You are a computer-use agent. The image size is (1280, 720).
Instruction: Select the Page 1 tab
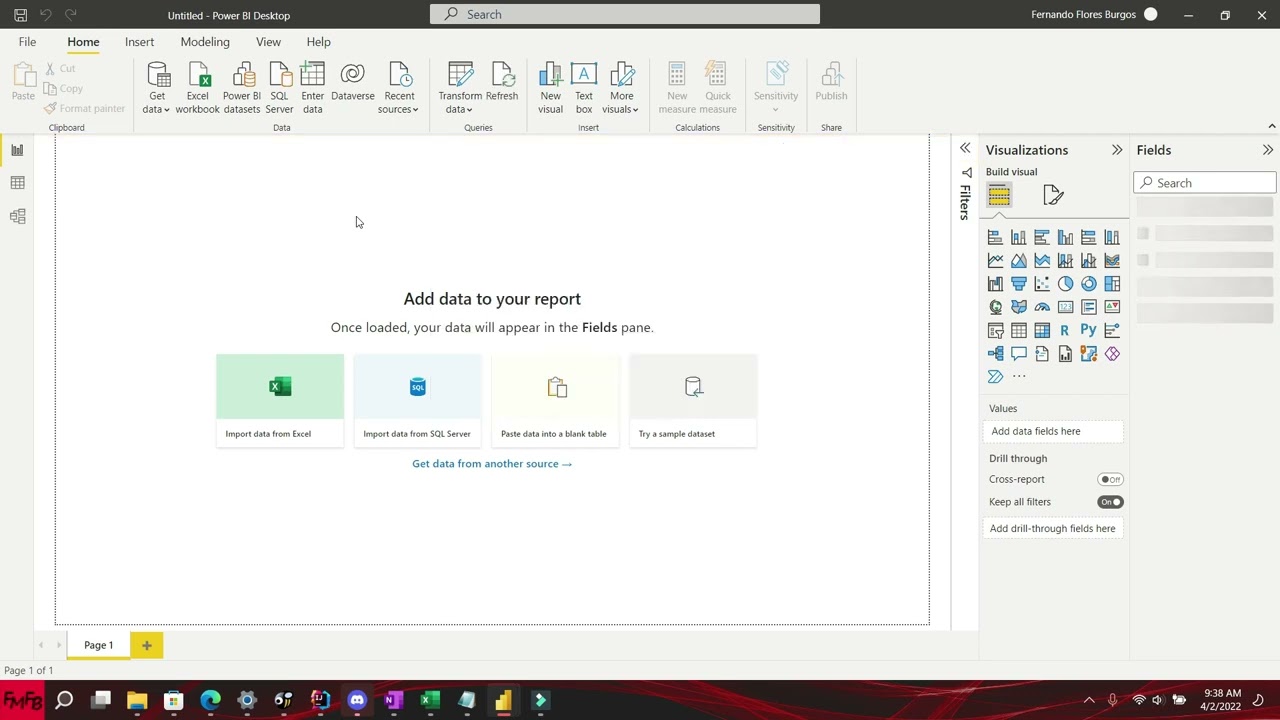98,645
